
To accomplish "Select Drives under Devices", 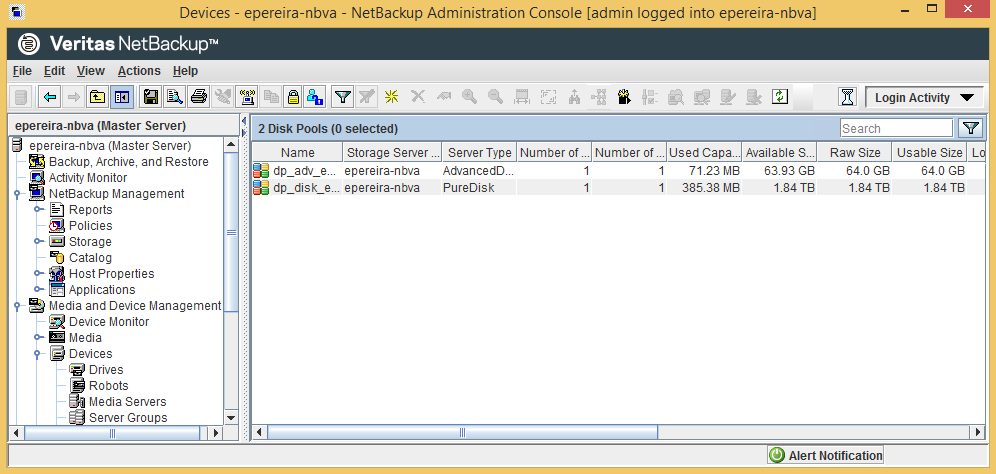I will 105,369.
